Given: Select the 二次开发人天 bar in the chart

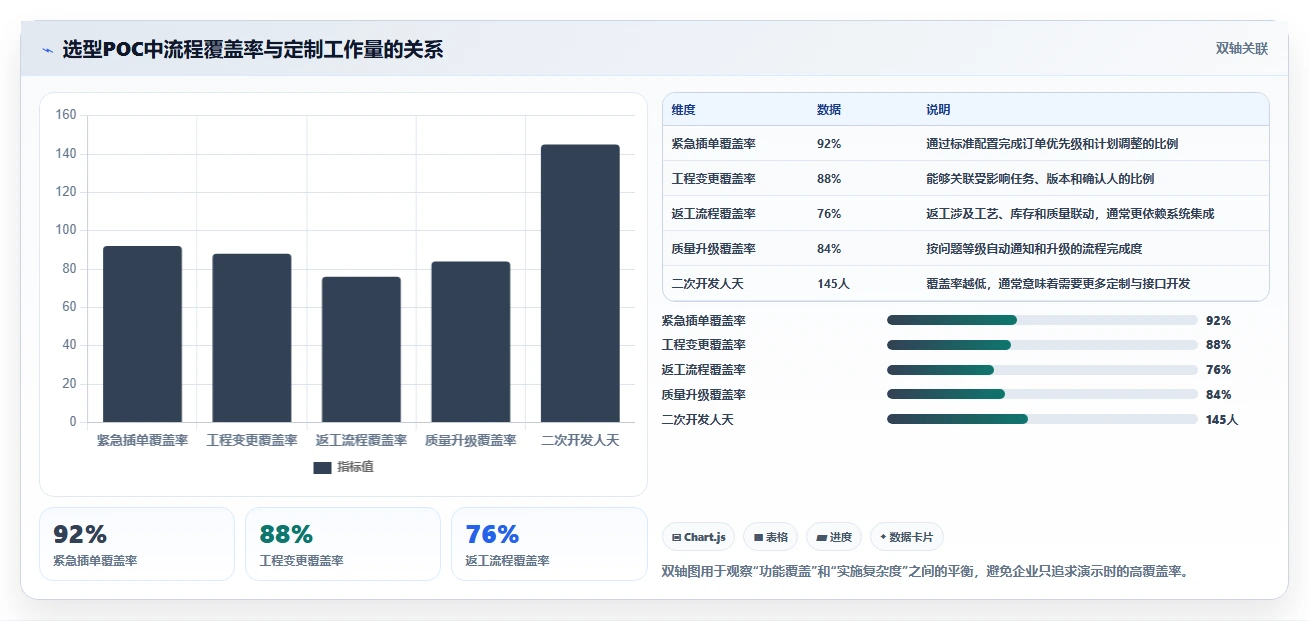Looking at the screenshot, I should (580, 283).
